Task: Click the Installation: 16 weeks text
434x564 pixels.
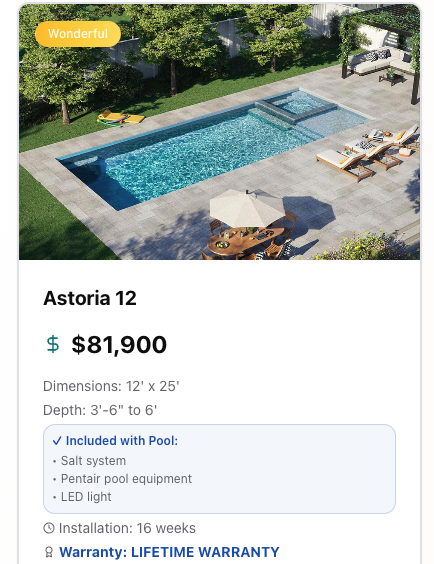Action: pyautogui.click(x=127, y=528)
